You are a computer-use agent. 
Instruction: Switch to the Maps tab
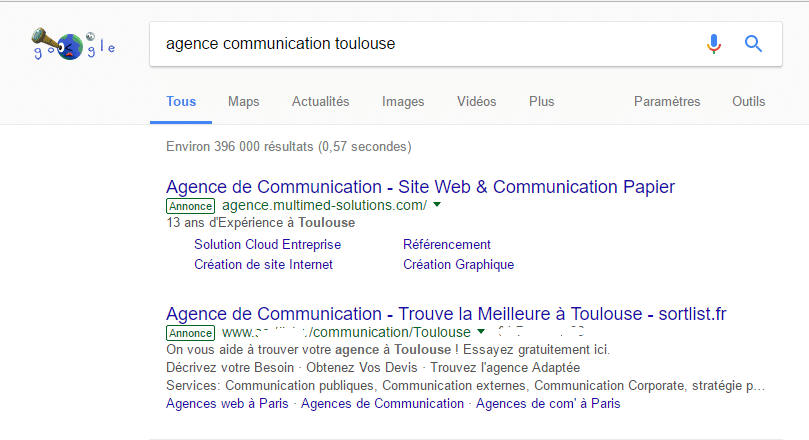(x=244, y=102)
